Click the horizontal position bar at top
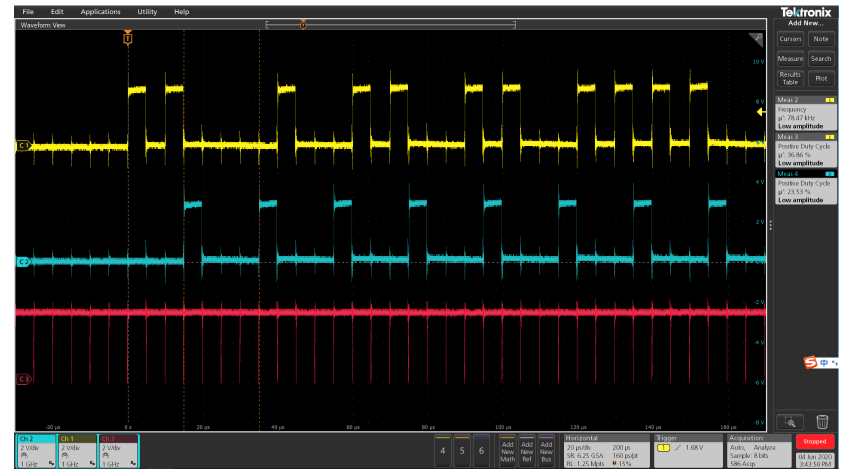The width and height of the screenshot is (845, 473). pyautogui.click(x=391, y=25)
